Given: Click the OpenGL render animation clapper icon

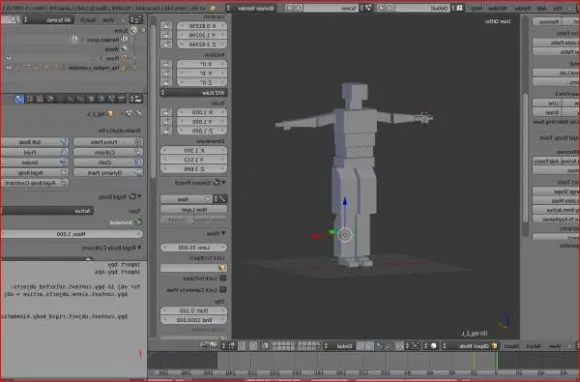Looking at the screenshot, I should pos(204,346).
